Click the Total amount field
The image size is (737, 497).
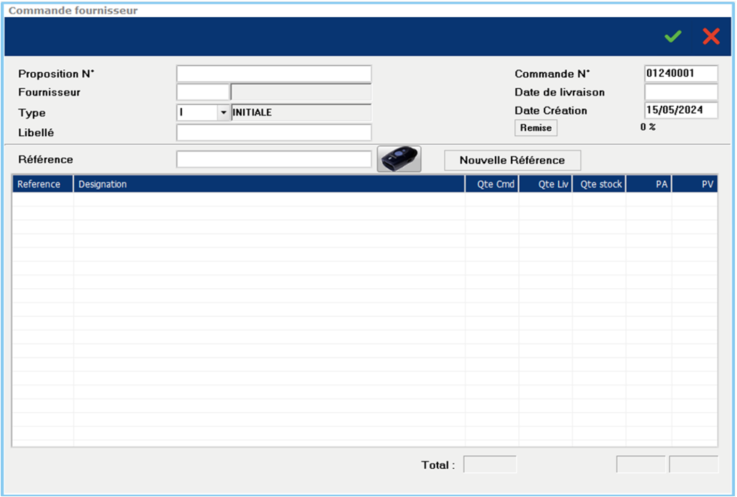click(490, 464)
